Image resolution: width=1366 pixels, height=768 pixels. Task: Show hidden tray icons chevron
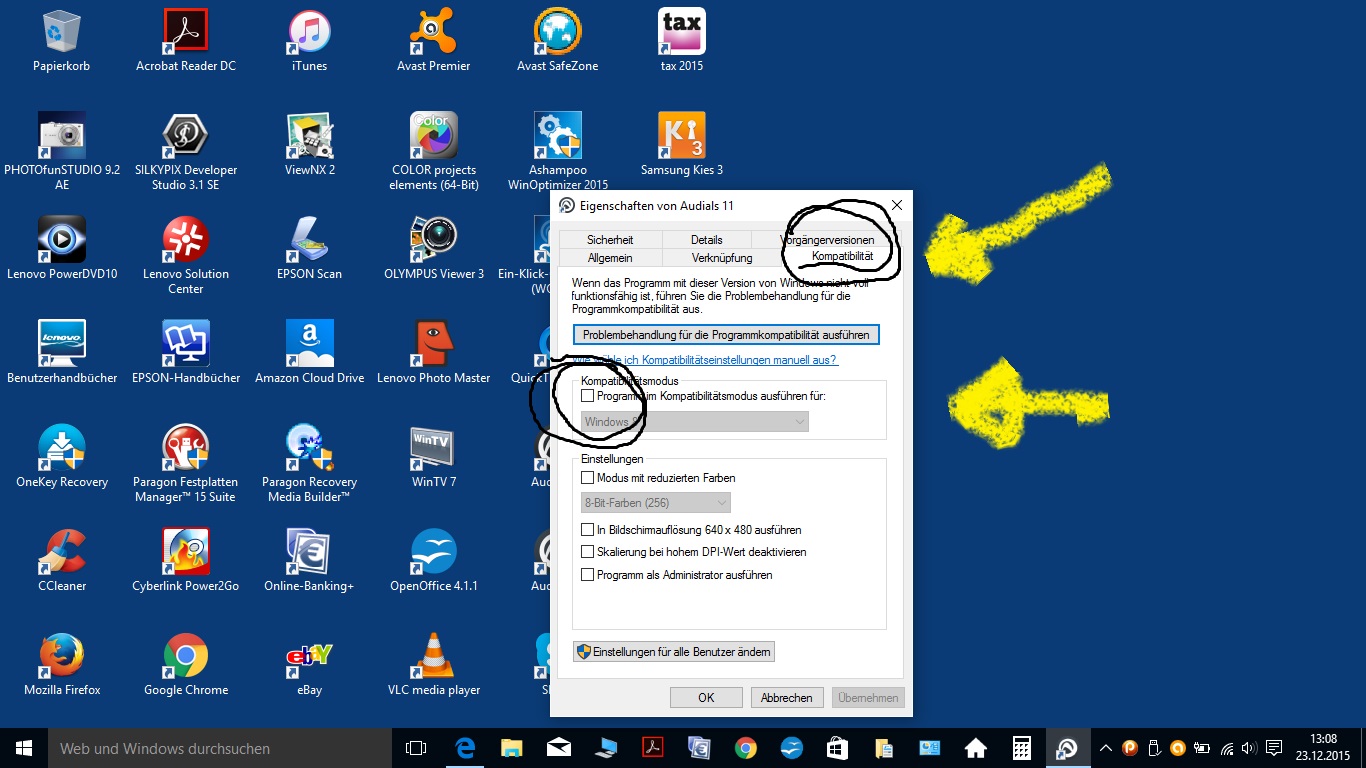tap(1105, 748)
